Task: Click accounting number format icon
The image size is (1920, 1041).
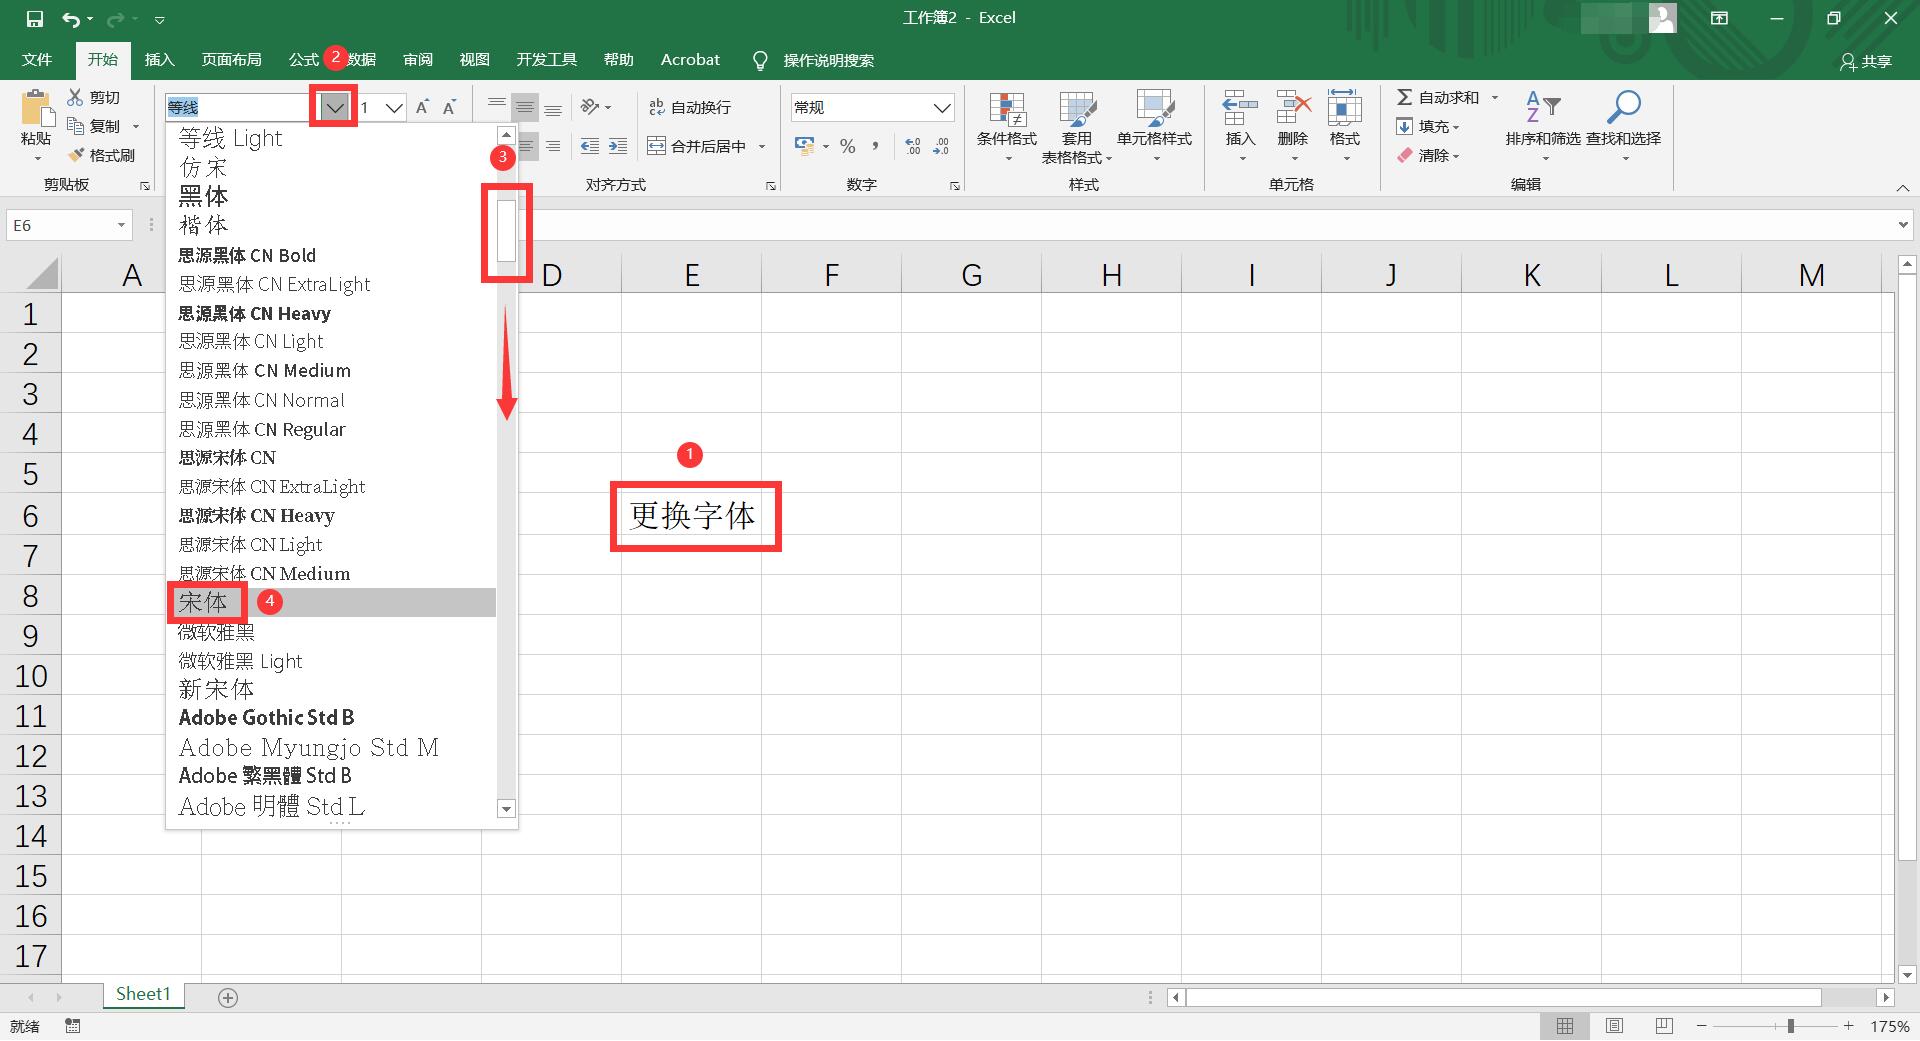Action: pos(805,146)
